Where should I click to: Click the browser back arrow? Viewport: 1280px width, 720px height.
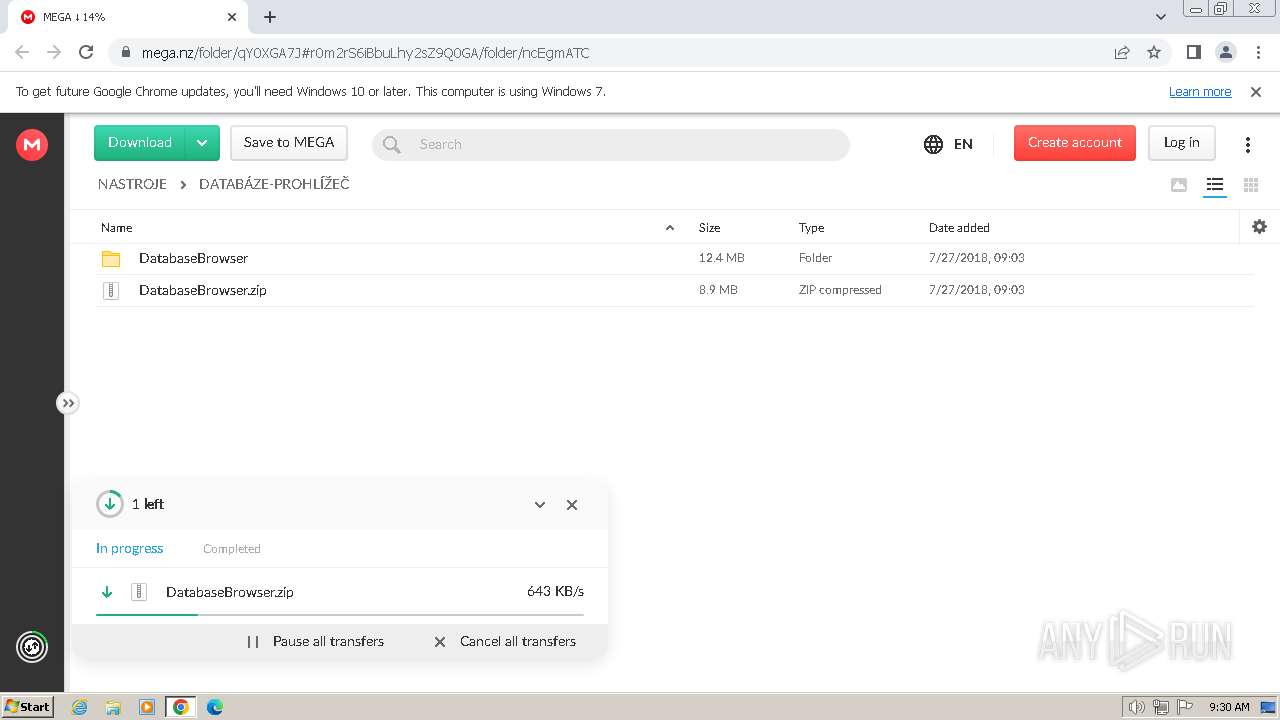(x=22, y=52)
